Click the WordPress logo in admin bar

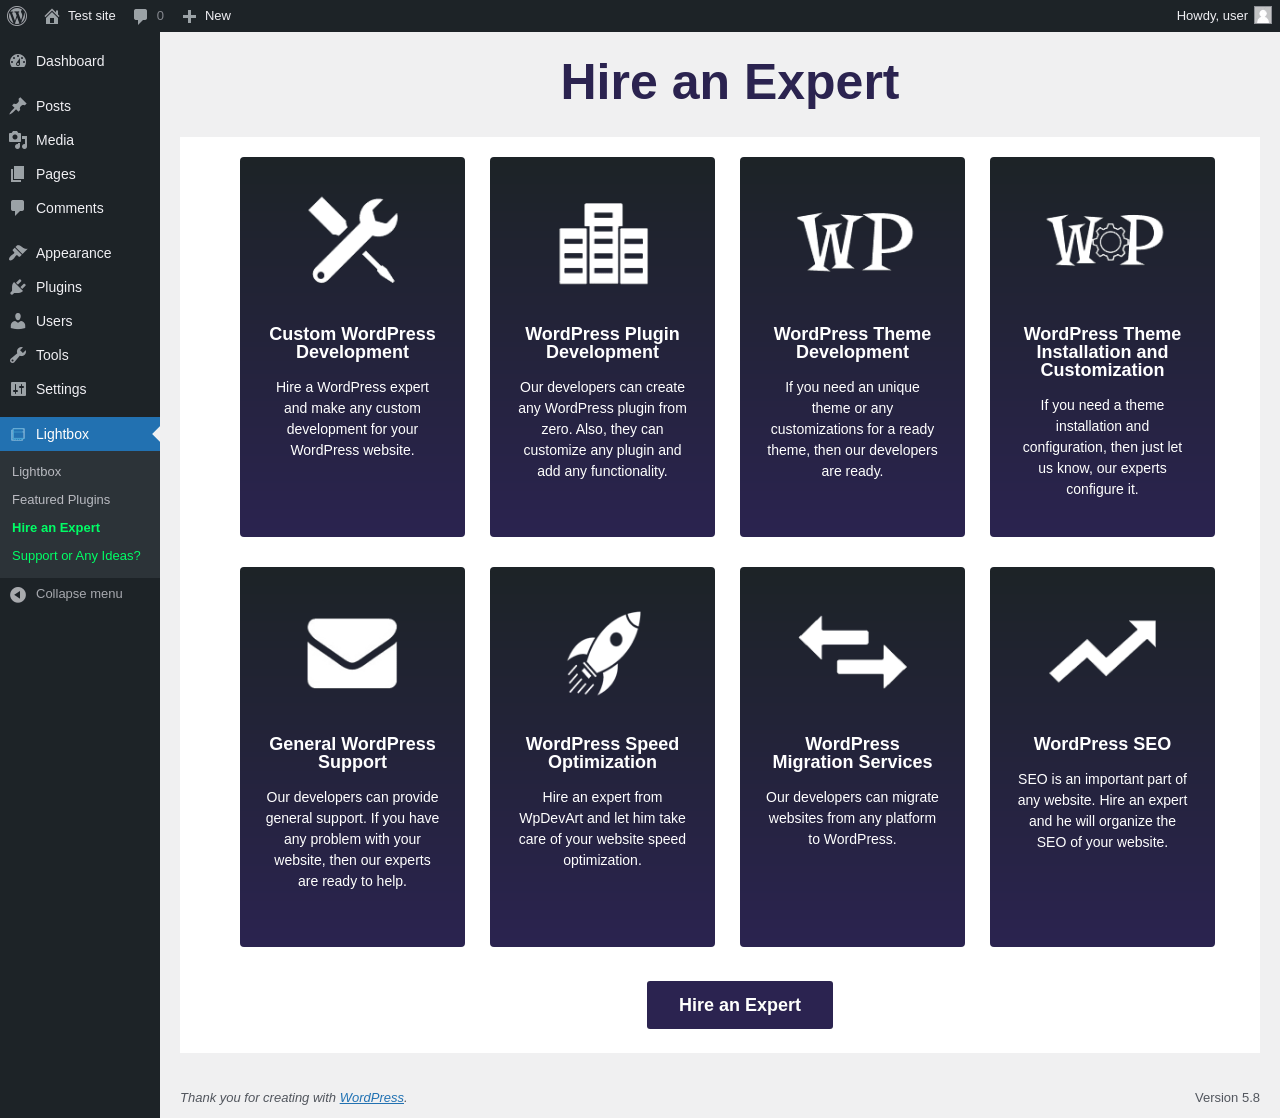coord(17,16)
